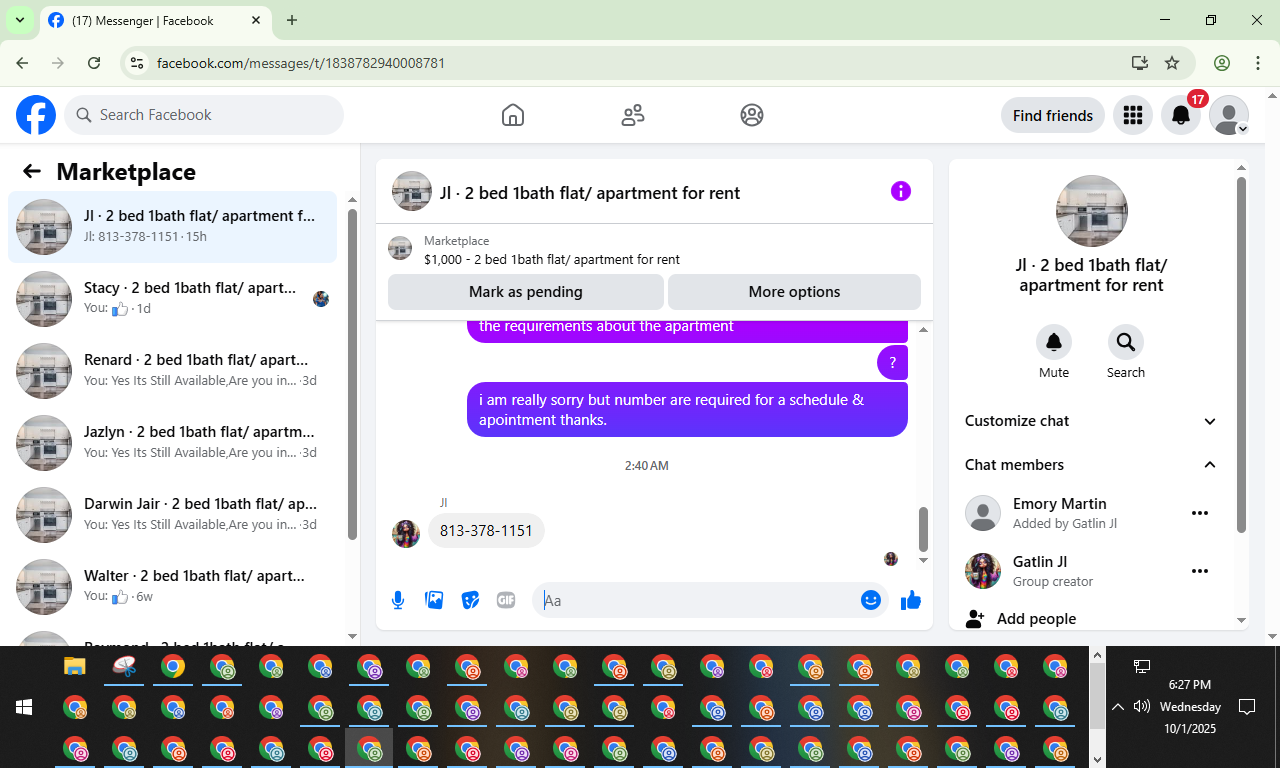Open the sticker picker icon

[x=470, y=600]
